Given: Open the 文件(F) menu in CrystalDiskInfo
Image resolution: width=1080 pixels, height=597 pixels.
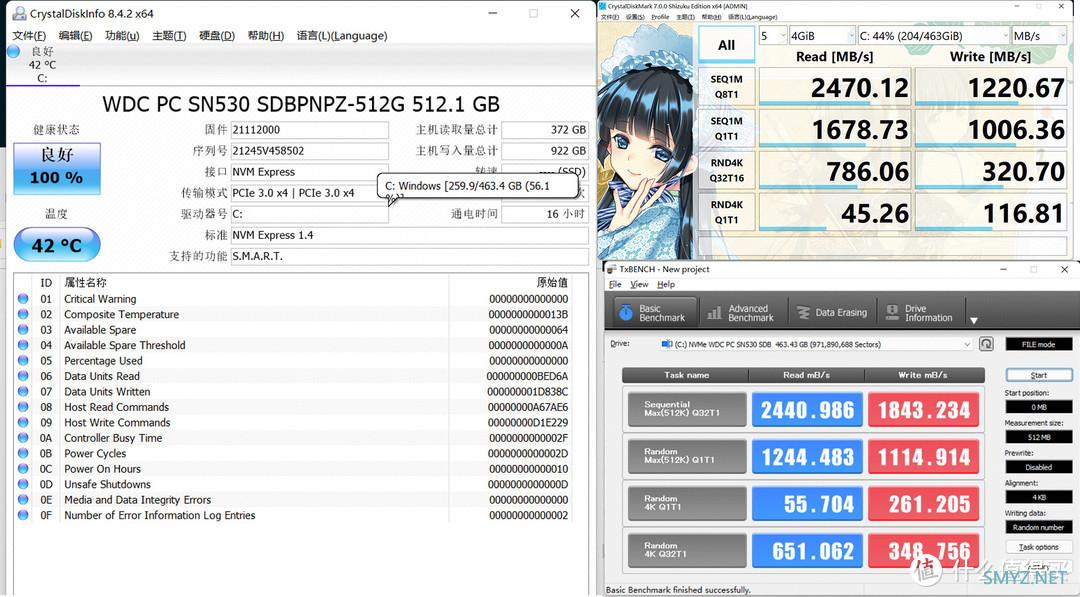Looking at the screenshot, I should point(29,36).
